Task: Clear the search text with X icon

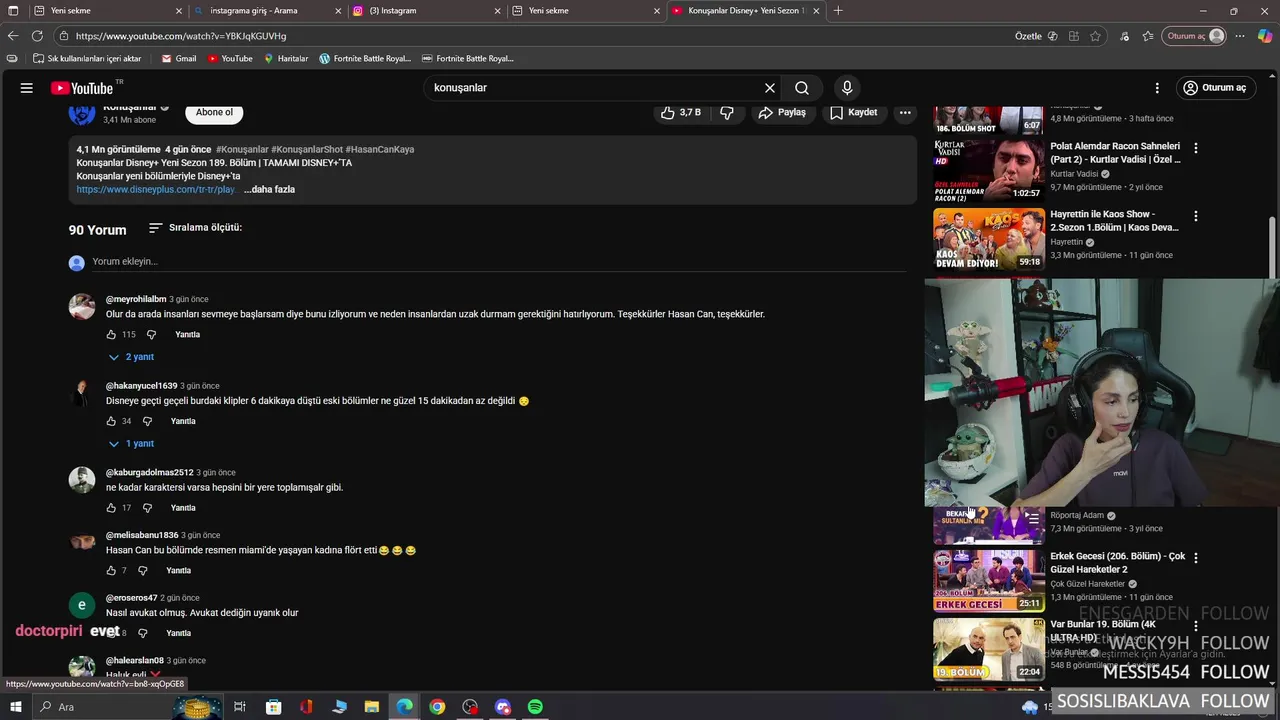Action: coord(770,88)
